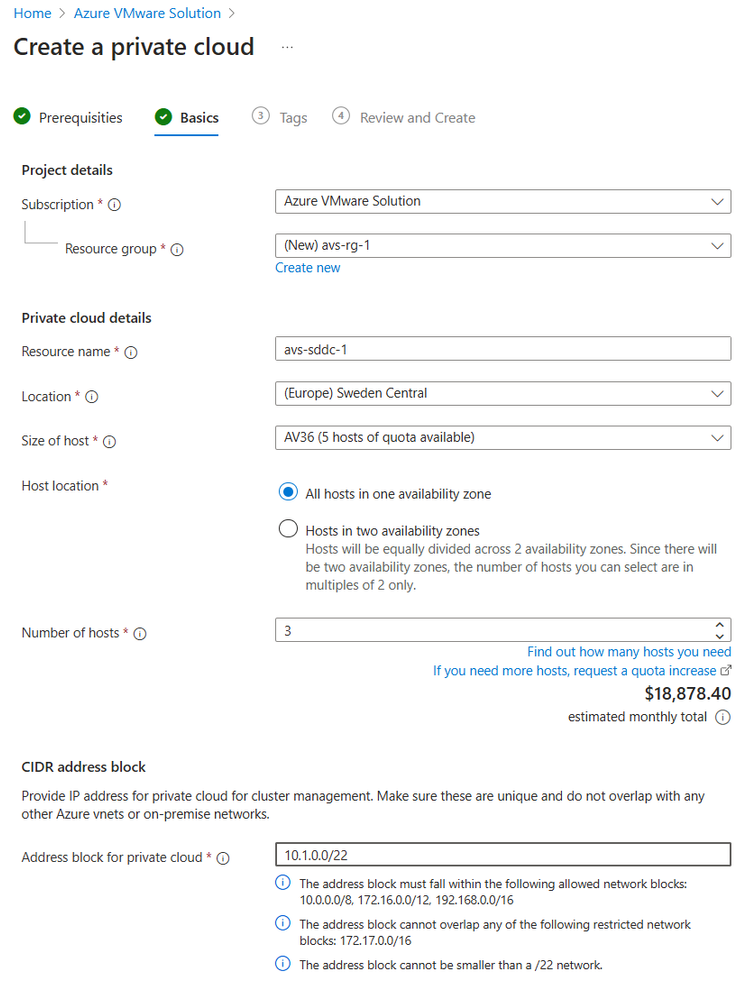Open the Location dropdown showing Sweden Central

(503, 393)
